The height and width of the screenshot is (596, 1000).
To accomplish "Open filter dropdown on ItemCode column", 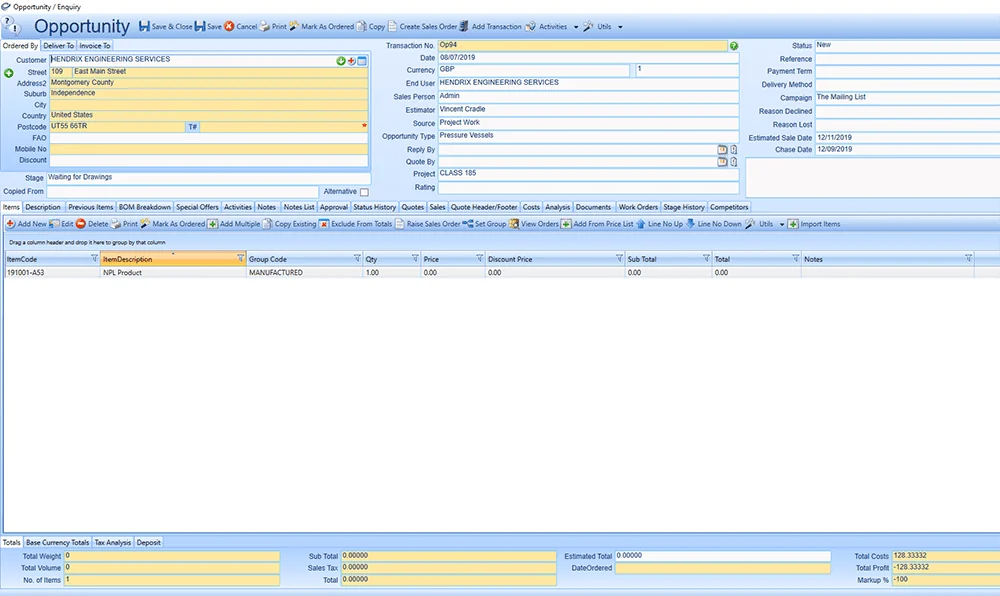I will tap(94, 259).
